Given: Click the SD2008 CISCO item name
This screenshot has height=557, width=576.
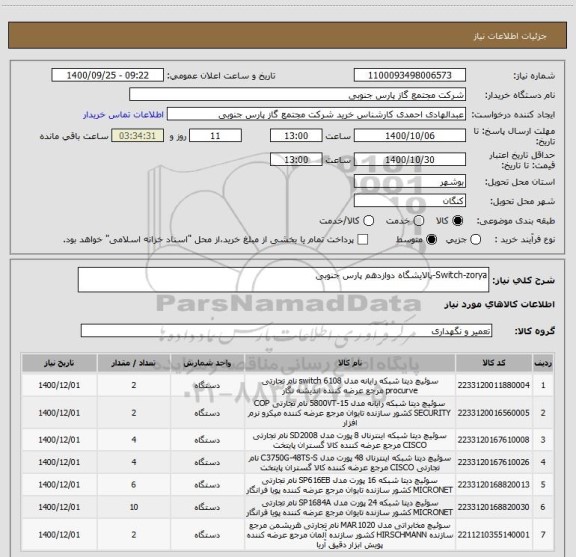Looking at the screenshot, I should 350,440.
